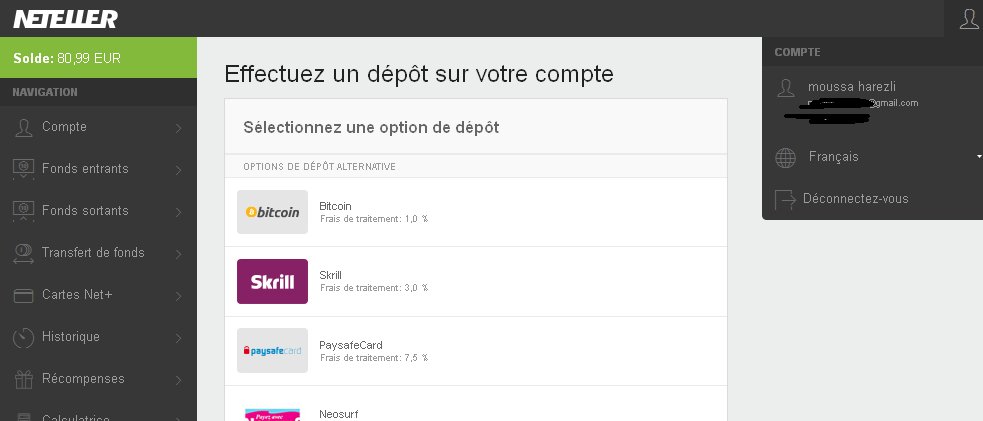Image resolution: width=983 pixels, height=421 pixels.
Task: Click the Fonds sortants icon
Action: (23, 211)
